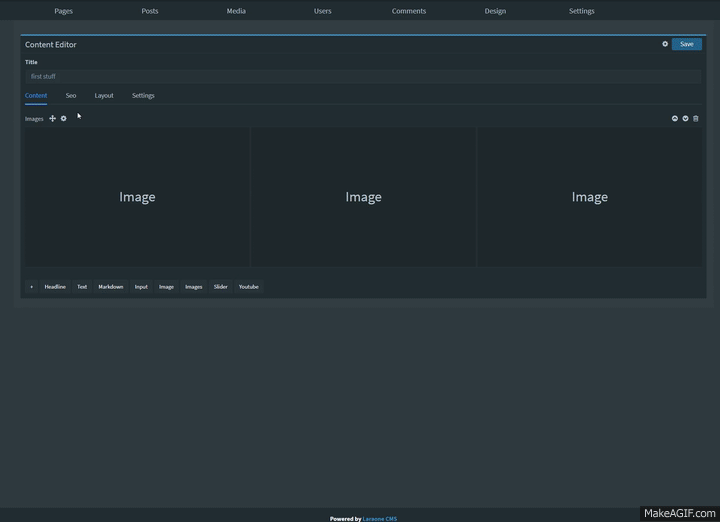
Task: Open the Media menu
Action: click(236, 11)
